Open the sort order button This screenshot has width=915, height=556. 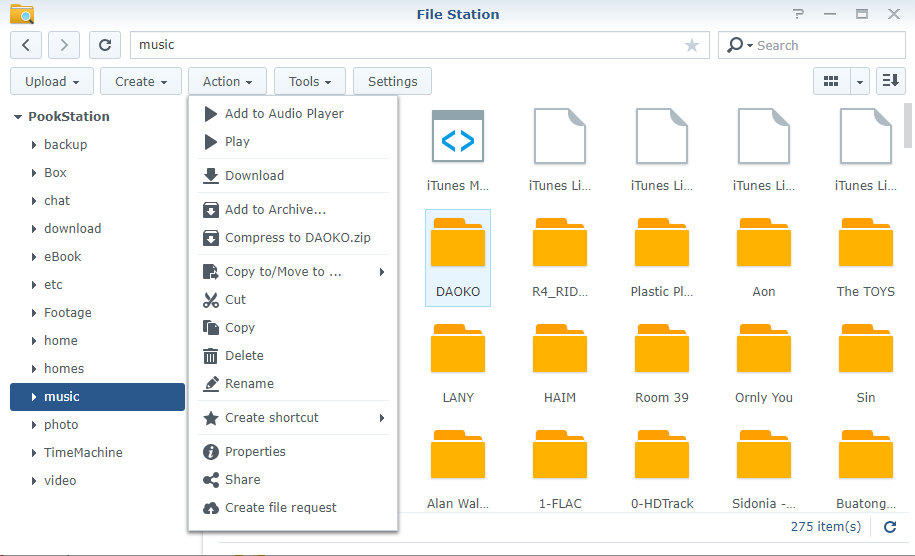pos(890,81)
